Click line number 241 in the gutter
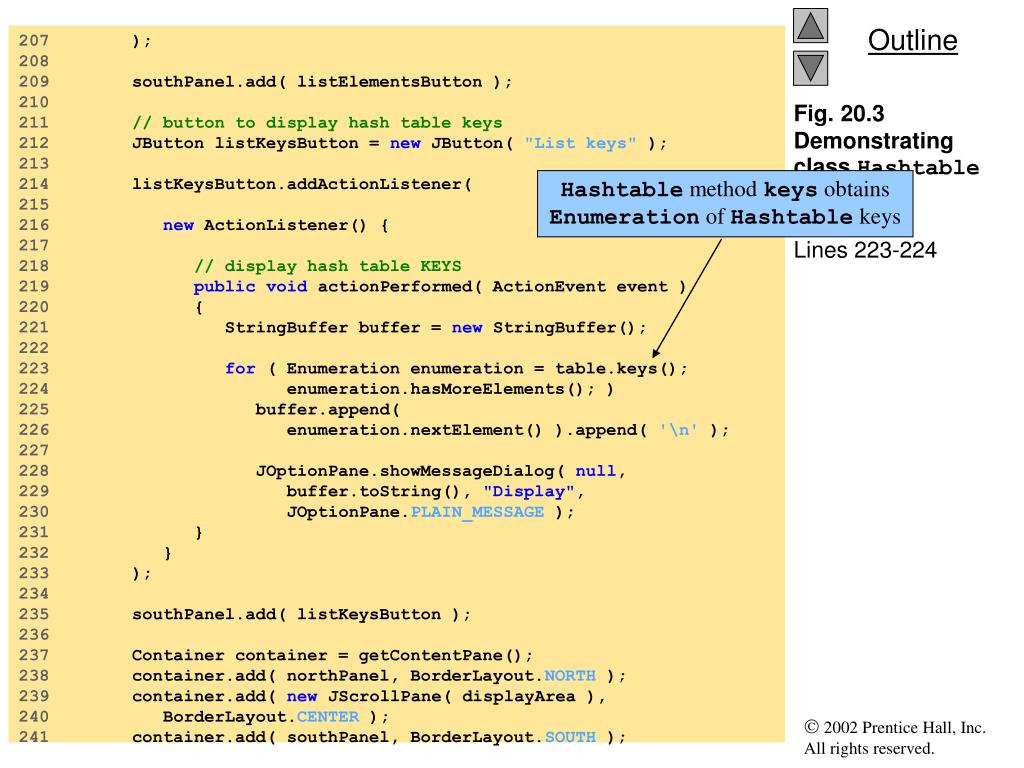The height and width of the screenshot is (768, 1024). point(35,737)
